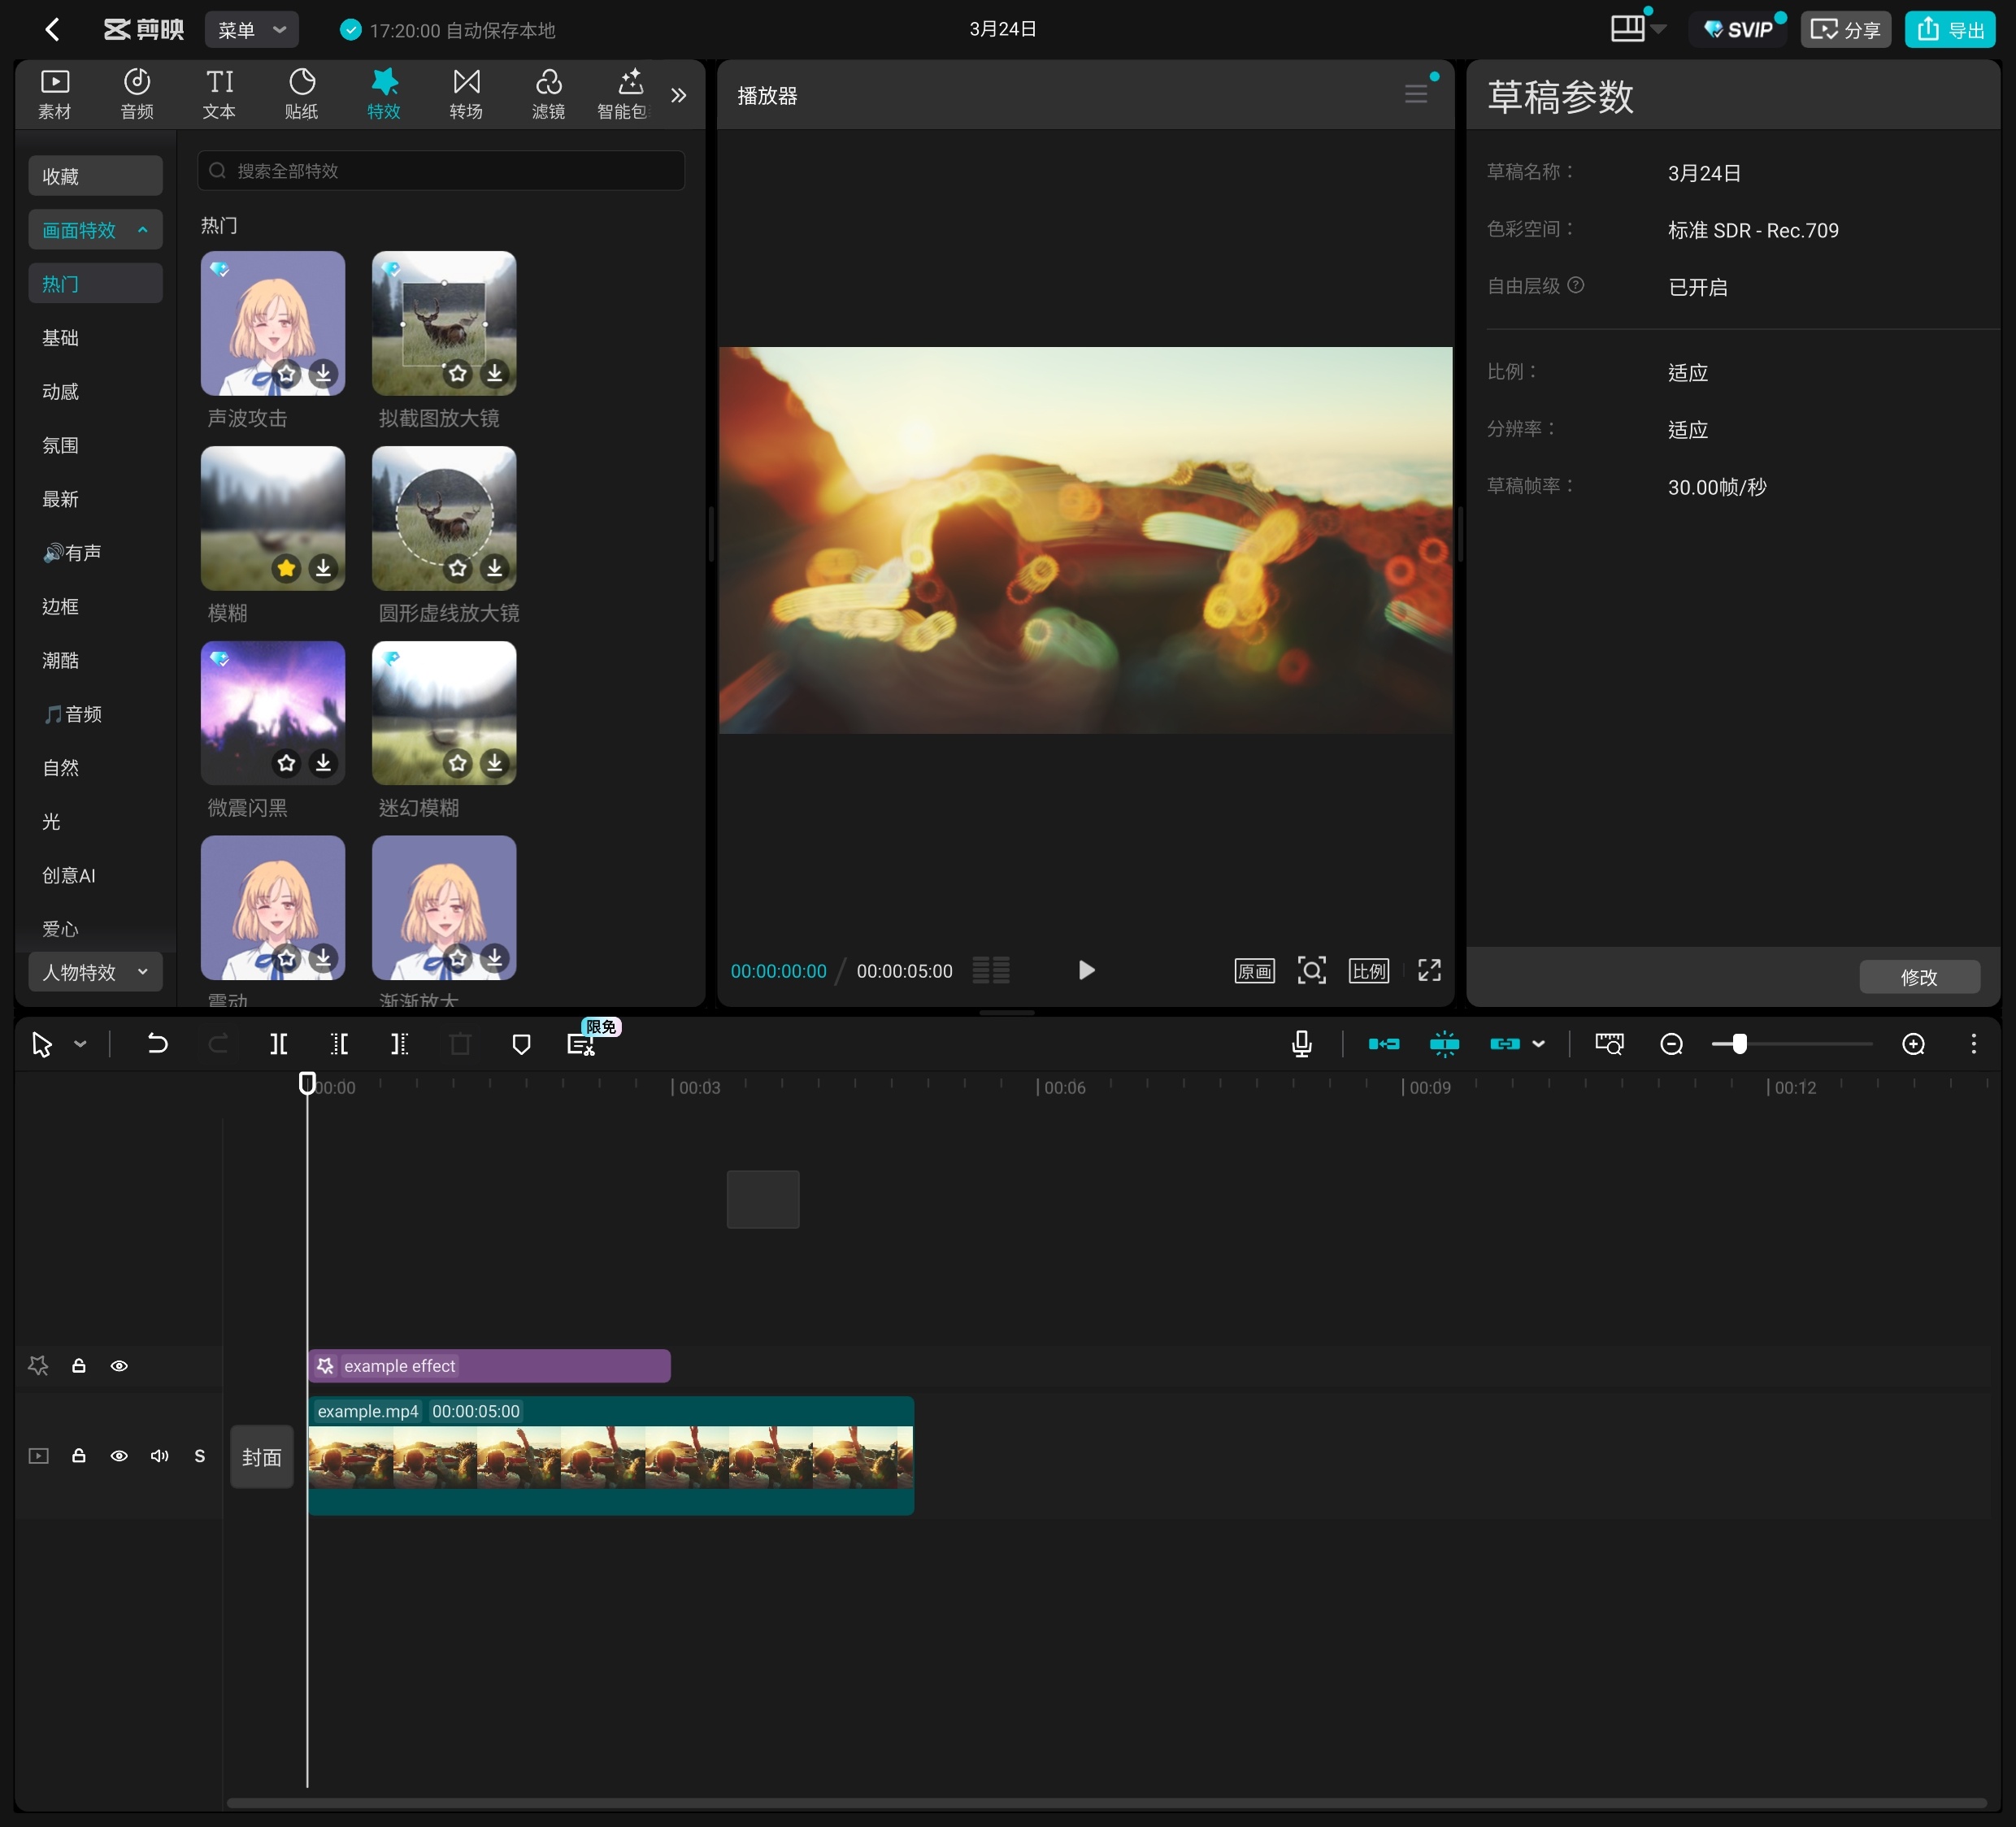Click the zoom-out timeline minus icon

pos(1671,1044)
